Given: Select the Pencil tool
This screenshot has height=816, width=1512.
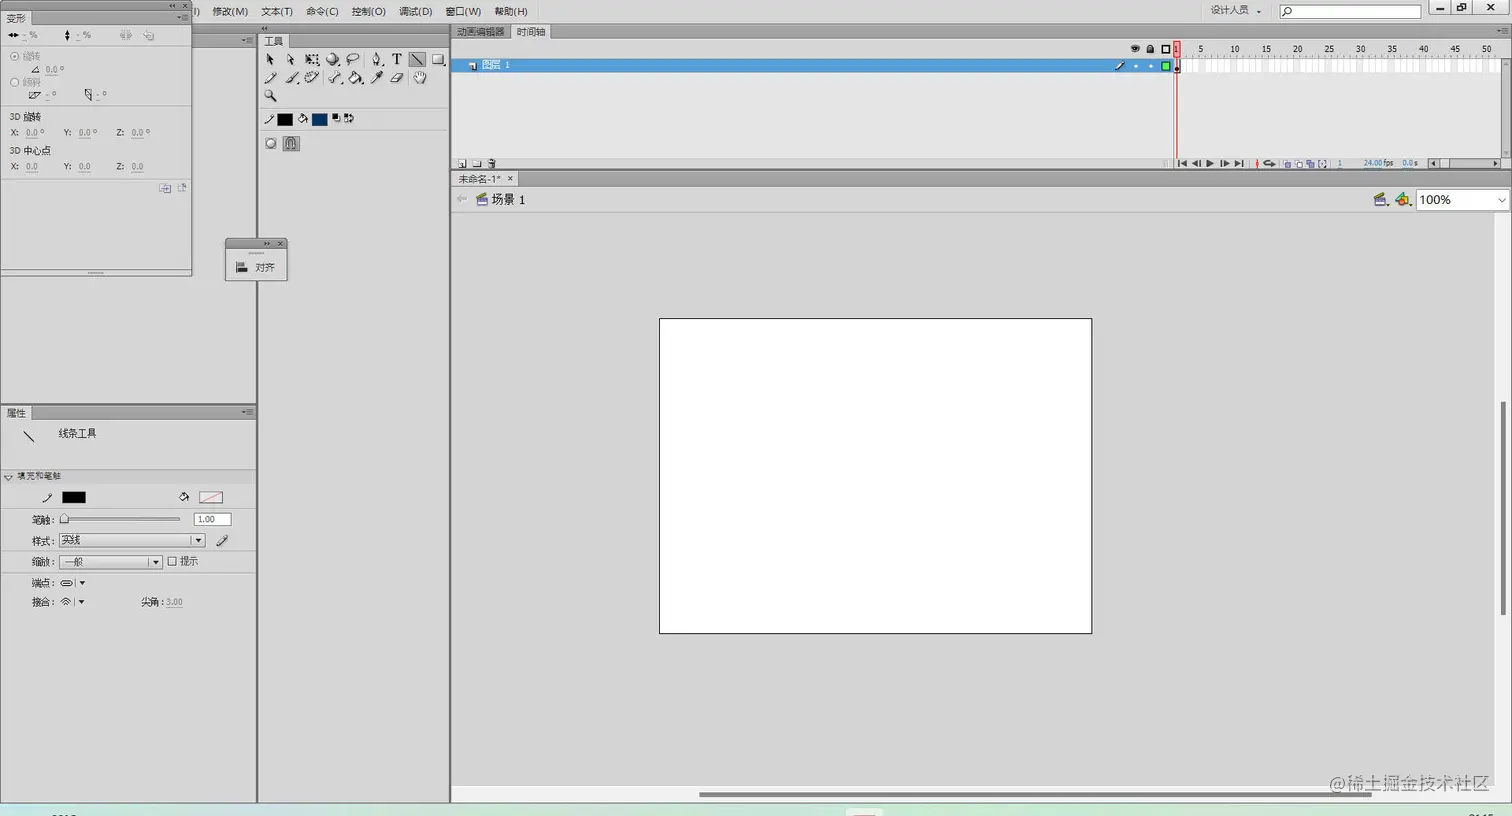Looking at the screenshot, I should 270,78.
